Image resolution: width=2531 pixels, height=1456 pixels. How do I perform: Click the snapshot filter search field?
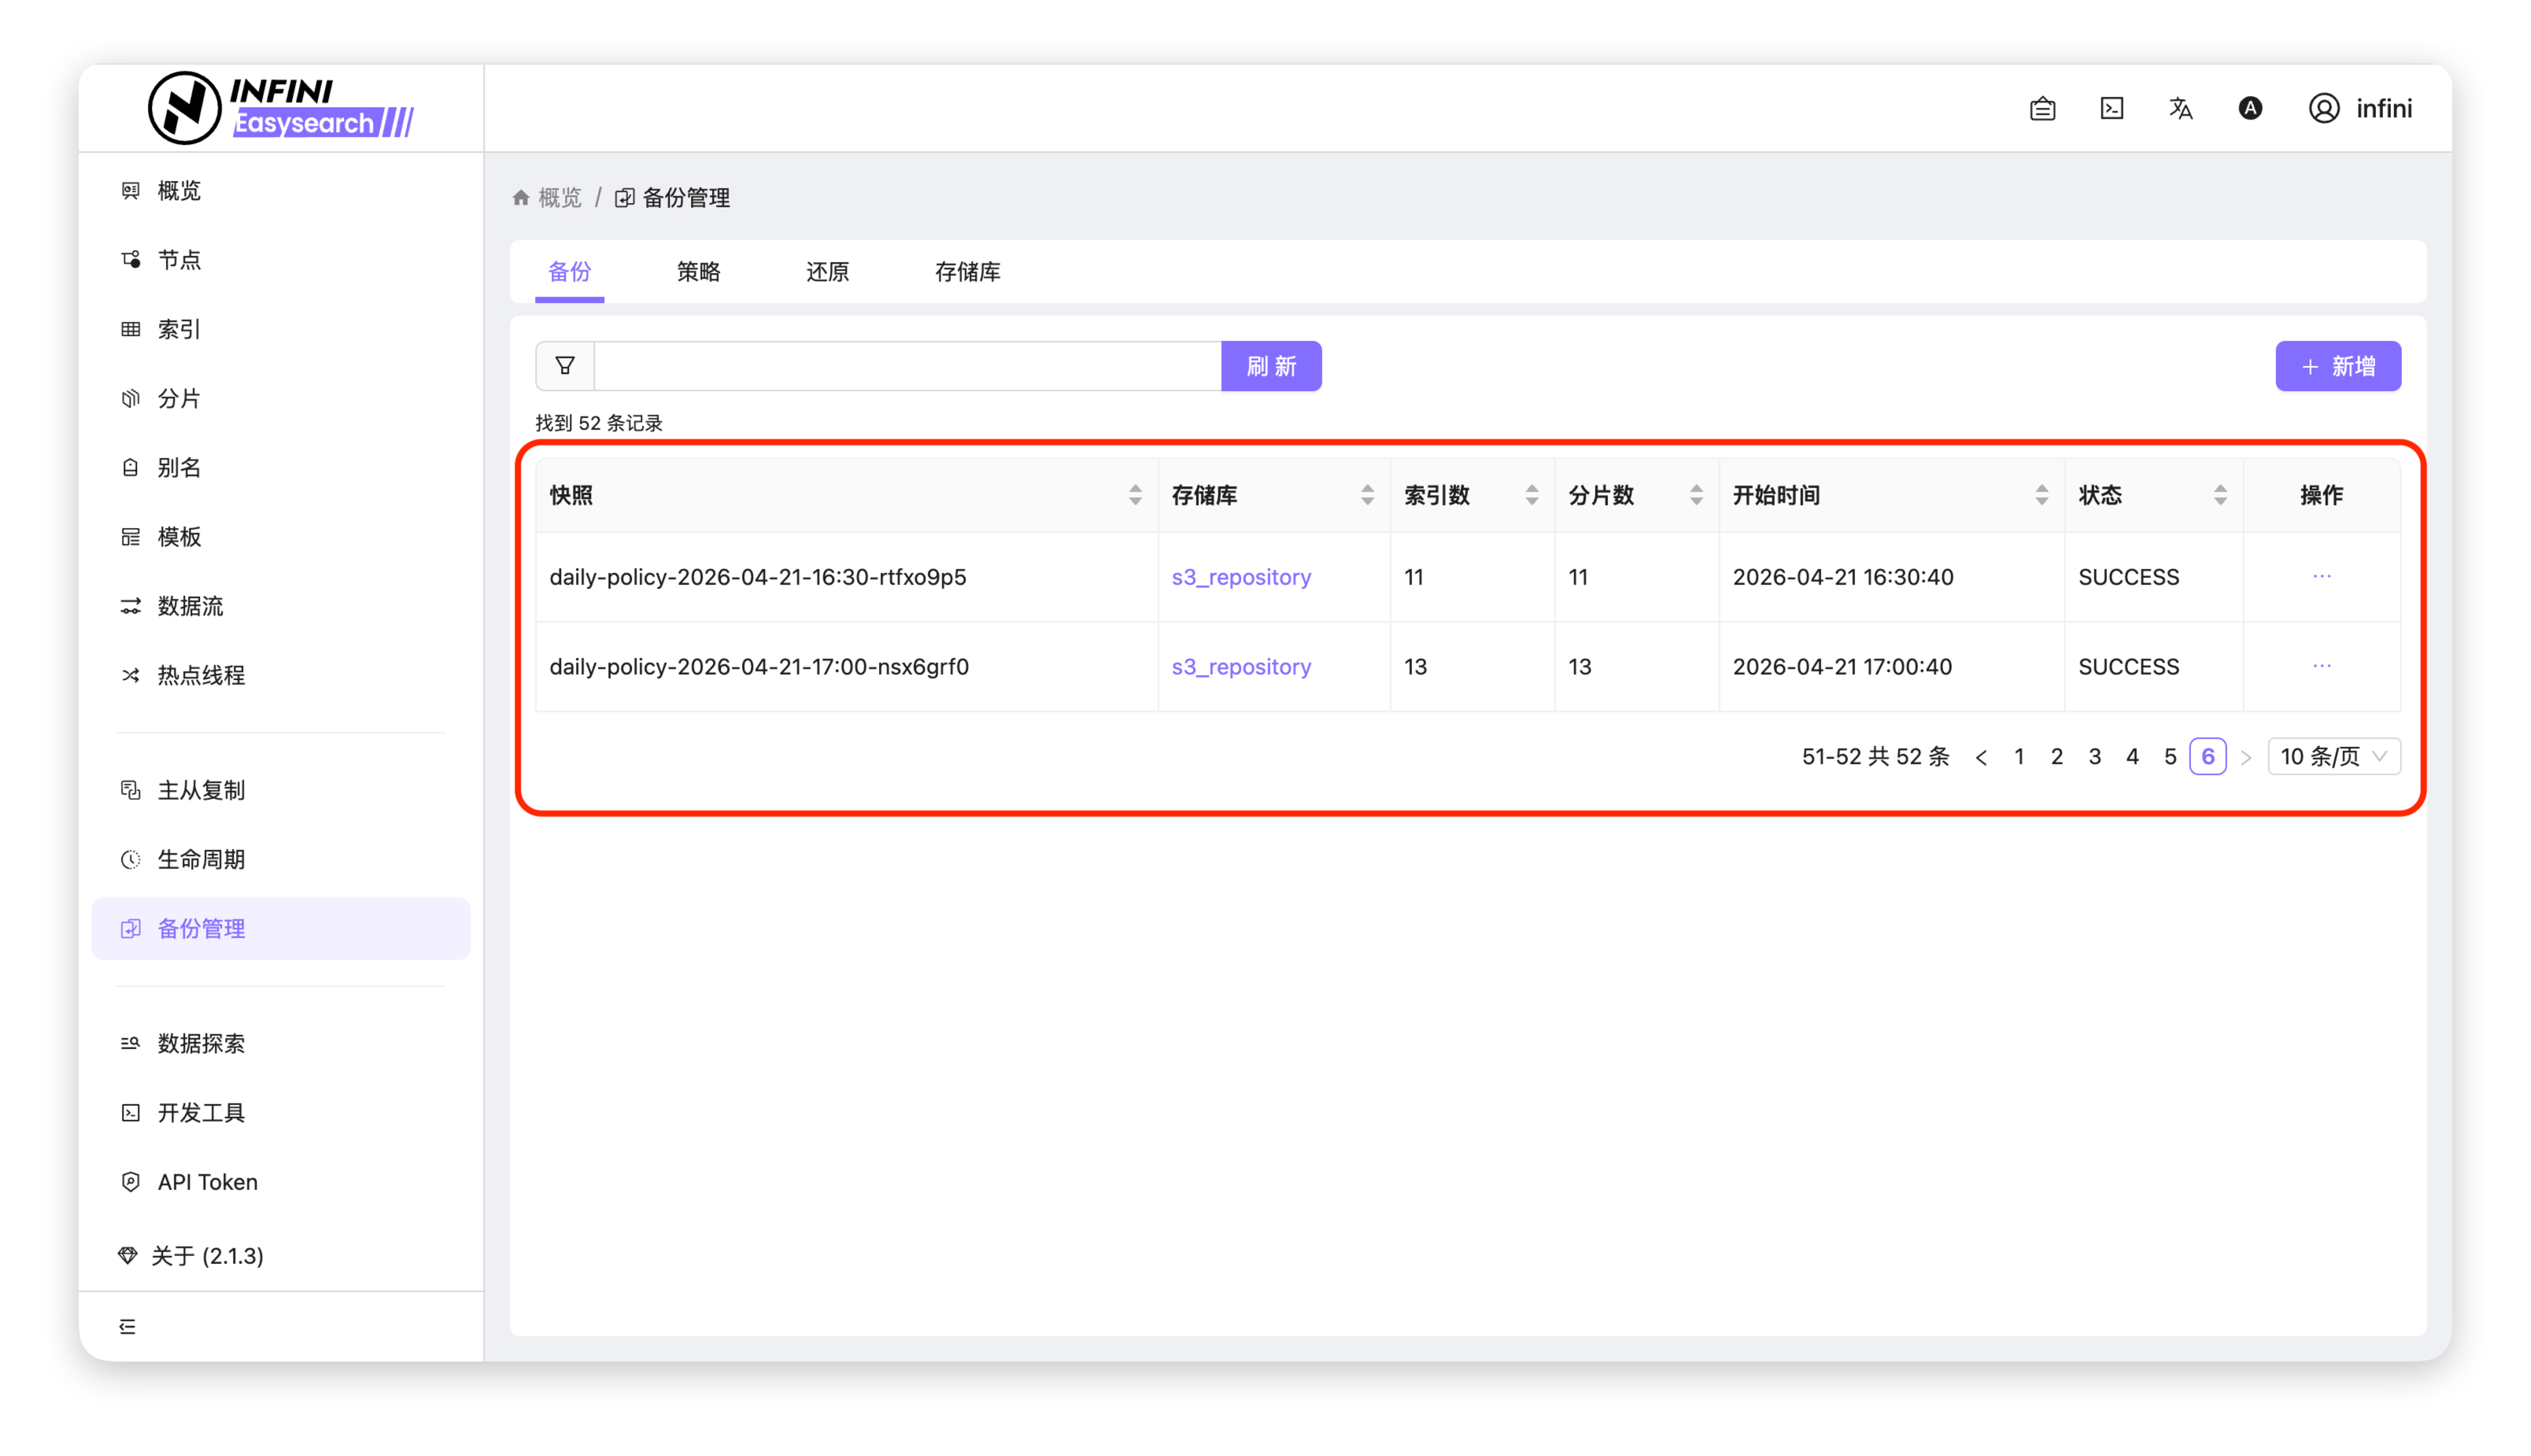click(x=907, y=366)
